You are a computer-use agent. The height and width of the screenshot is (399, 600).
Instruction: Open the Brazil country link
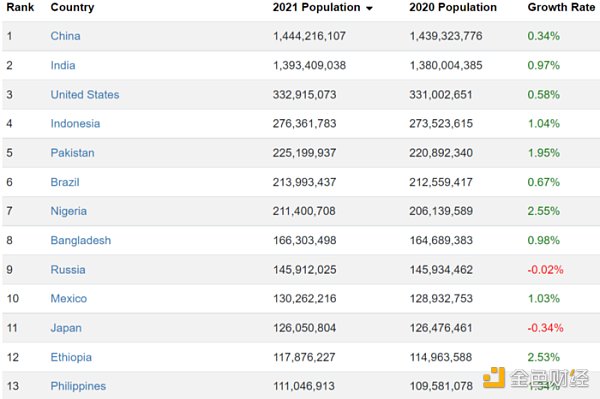click(65, 182)
